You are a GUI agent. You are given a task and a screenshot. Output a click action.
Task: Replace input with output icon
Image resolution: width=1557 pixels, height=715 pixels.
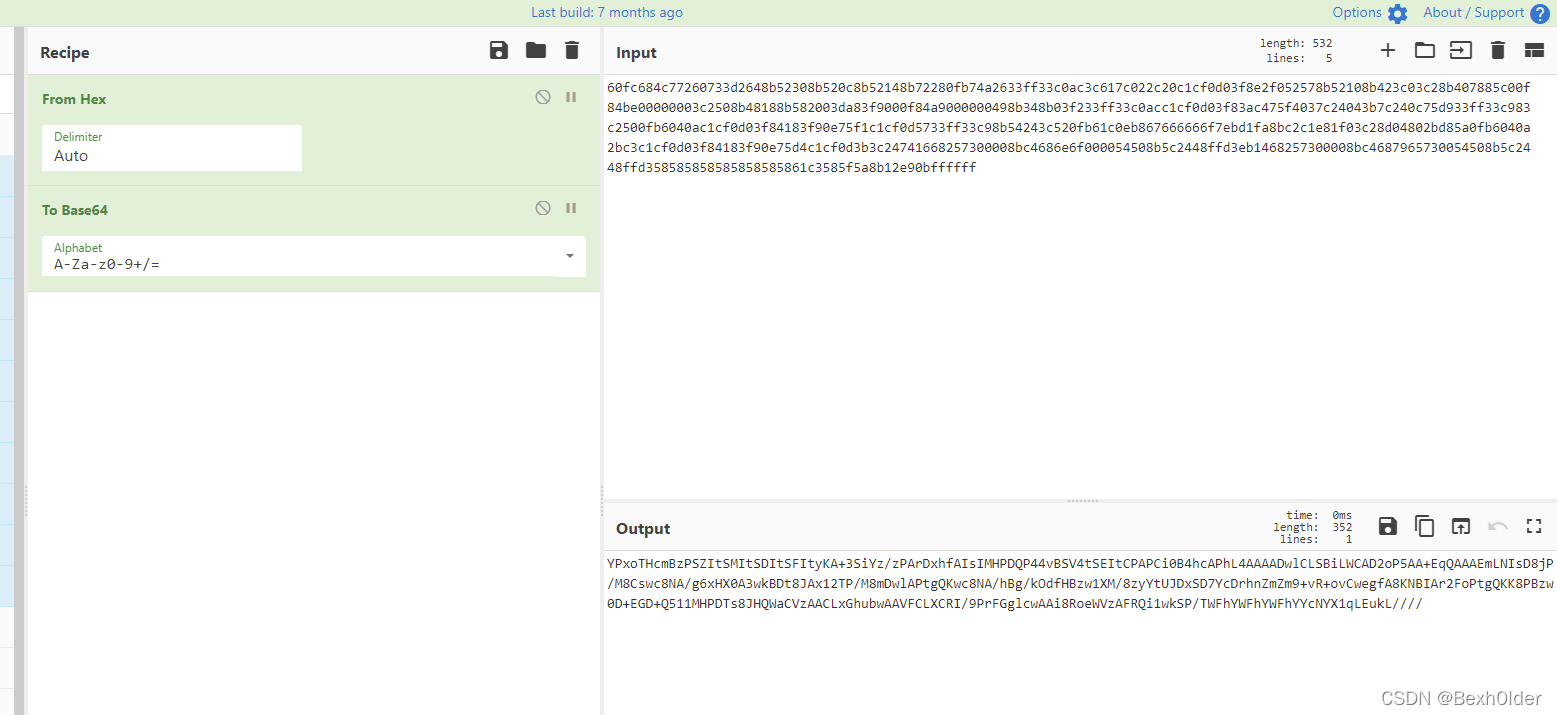tap(1461, 526)
